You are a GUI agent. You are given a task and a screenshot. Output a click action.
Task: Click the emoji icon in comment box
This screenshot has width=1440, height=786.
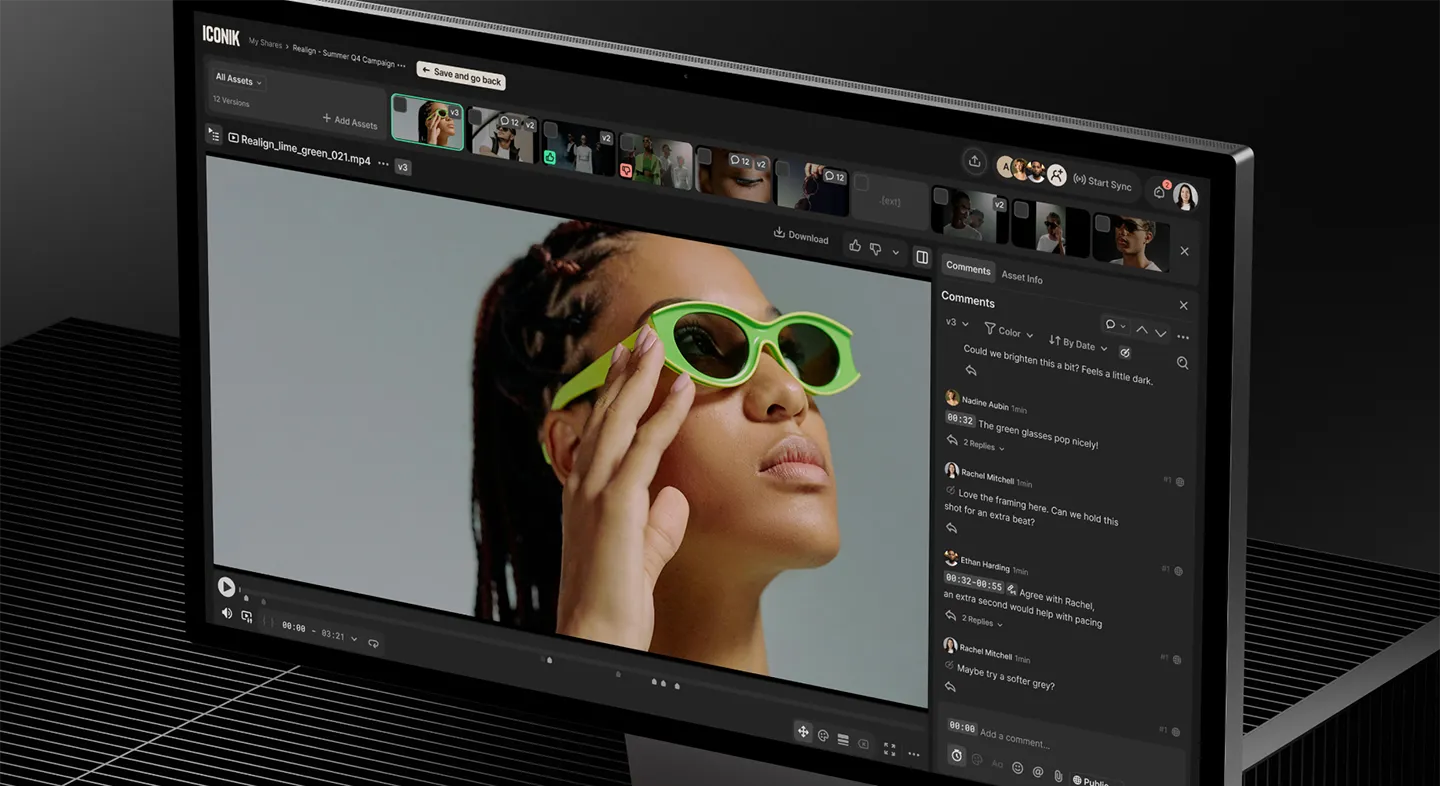(x=1017, y=768)
